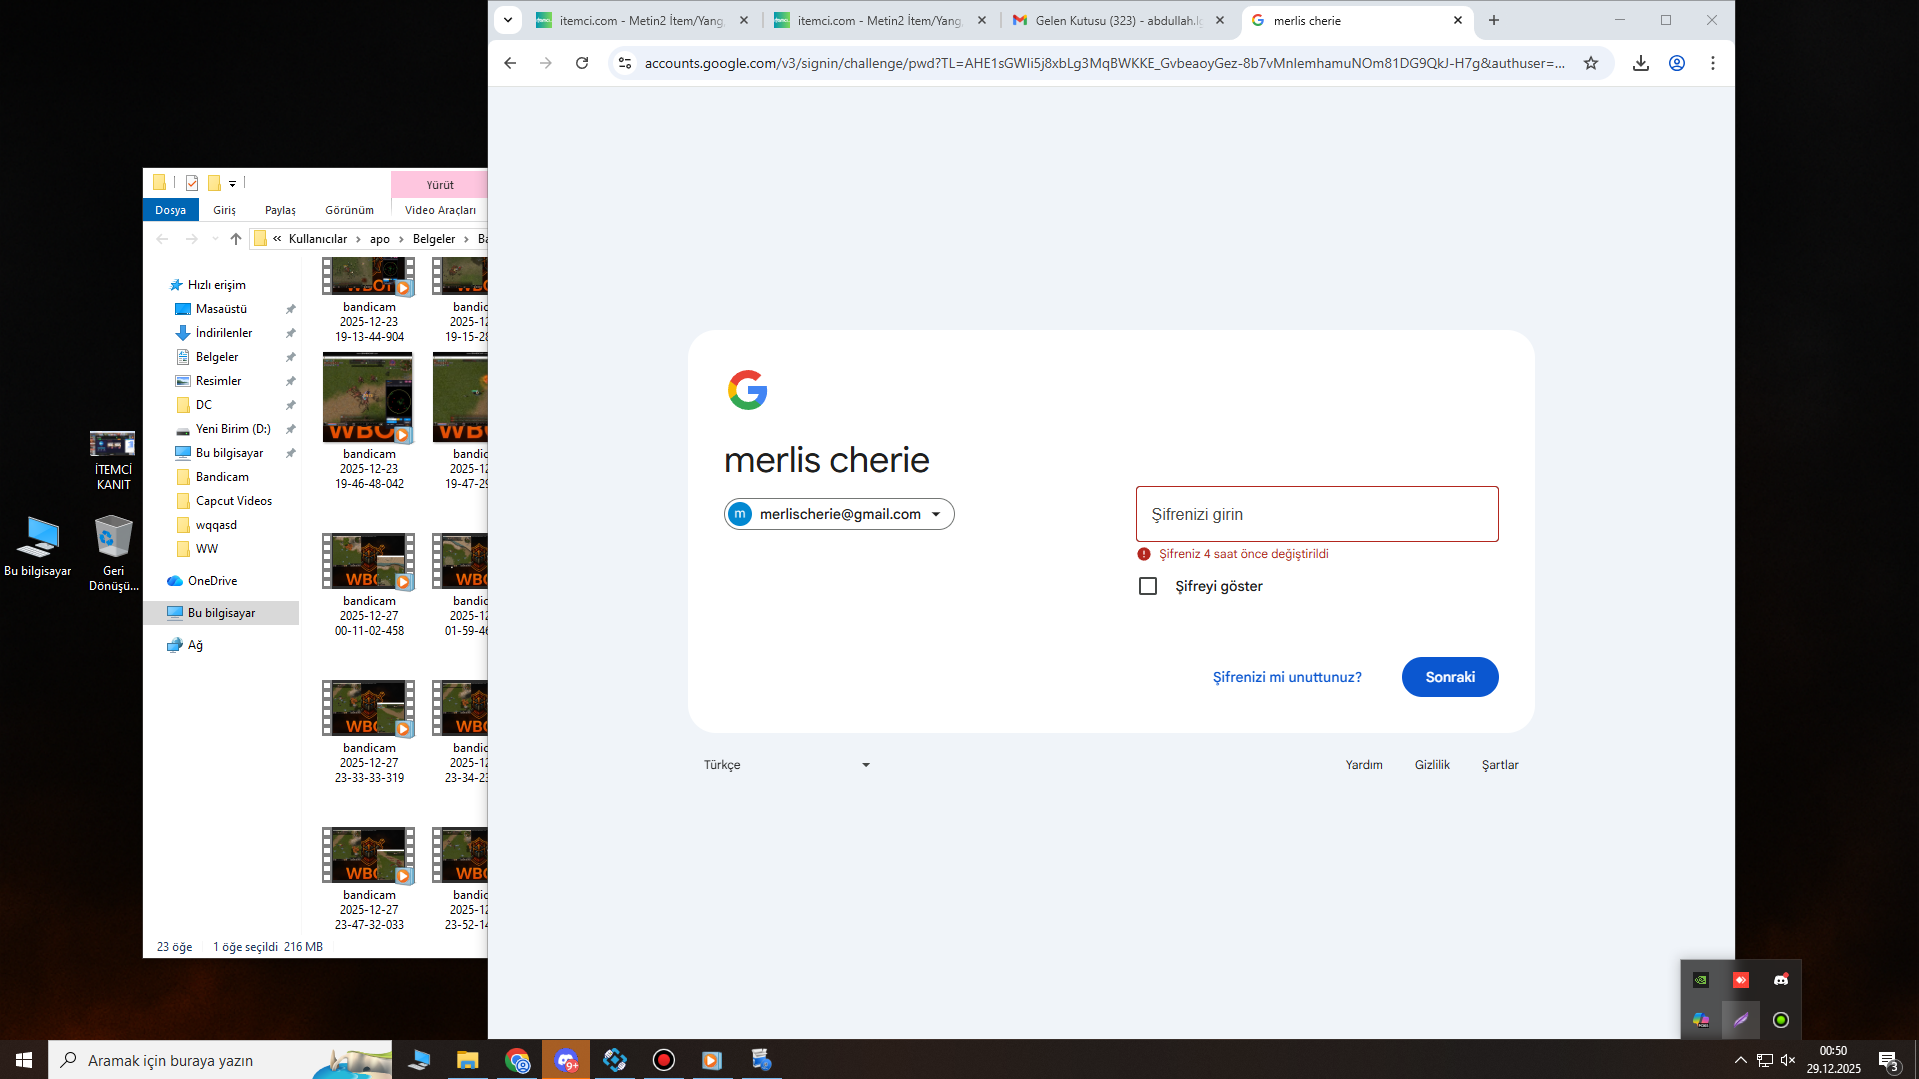
Task: Click Chrome's back arrow button
Action: pyautogui.click(x=510, y=63)
